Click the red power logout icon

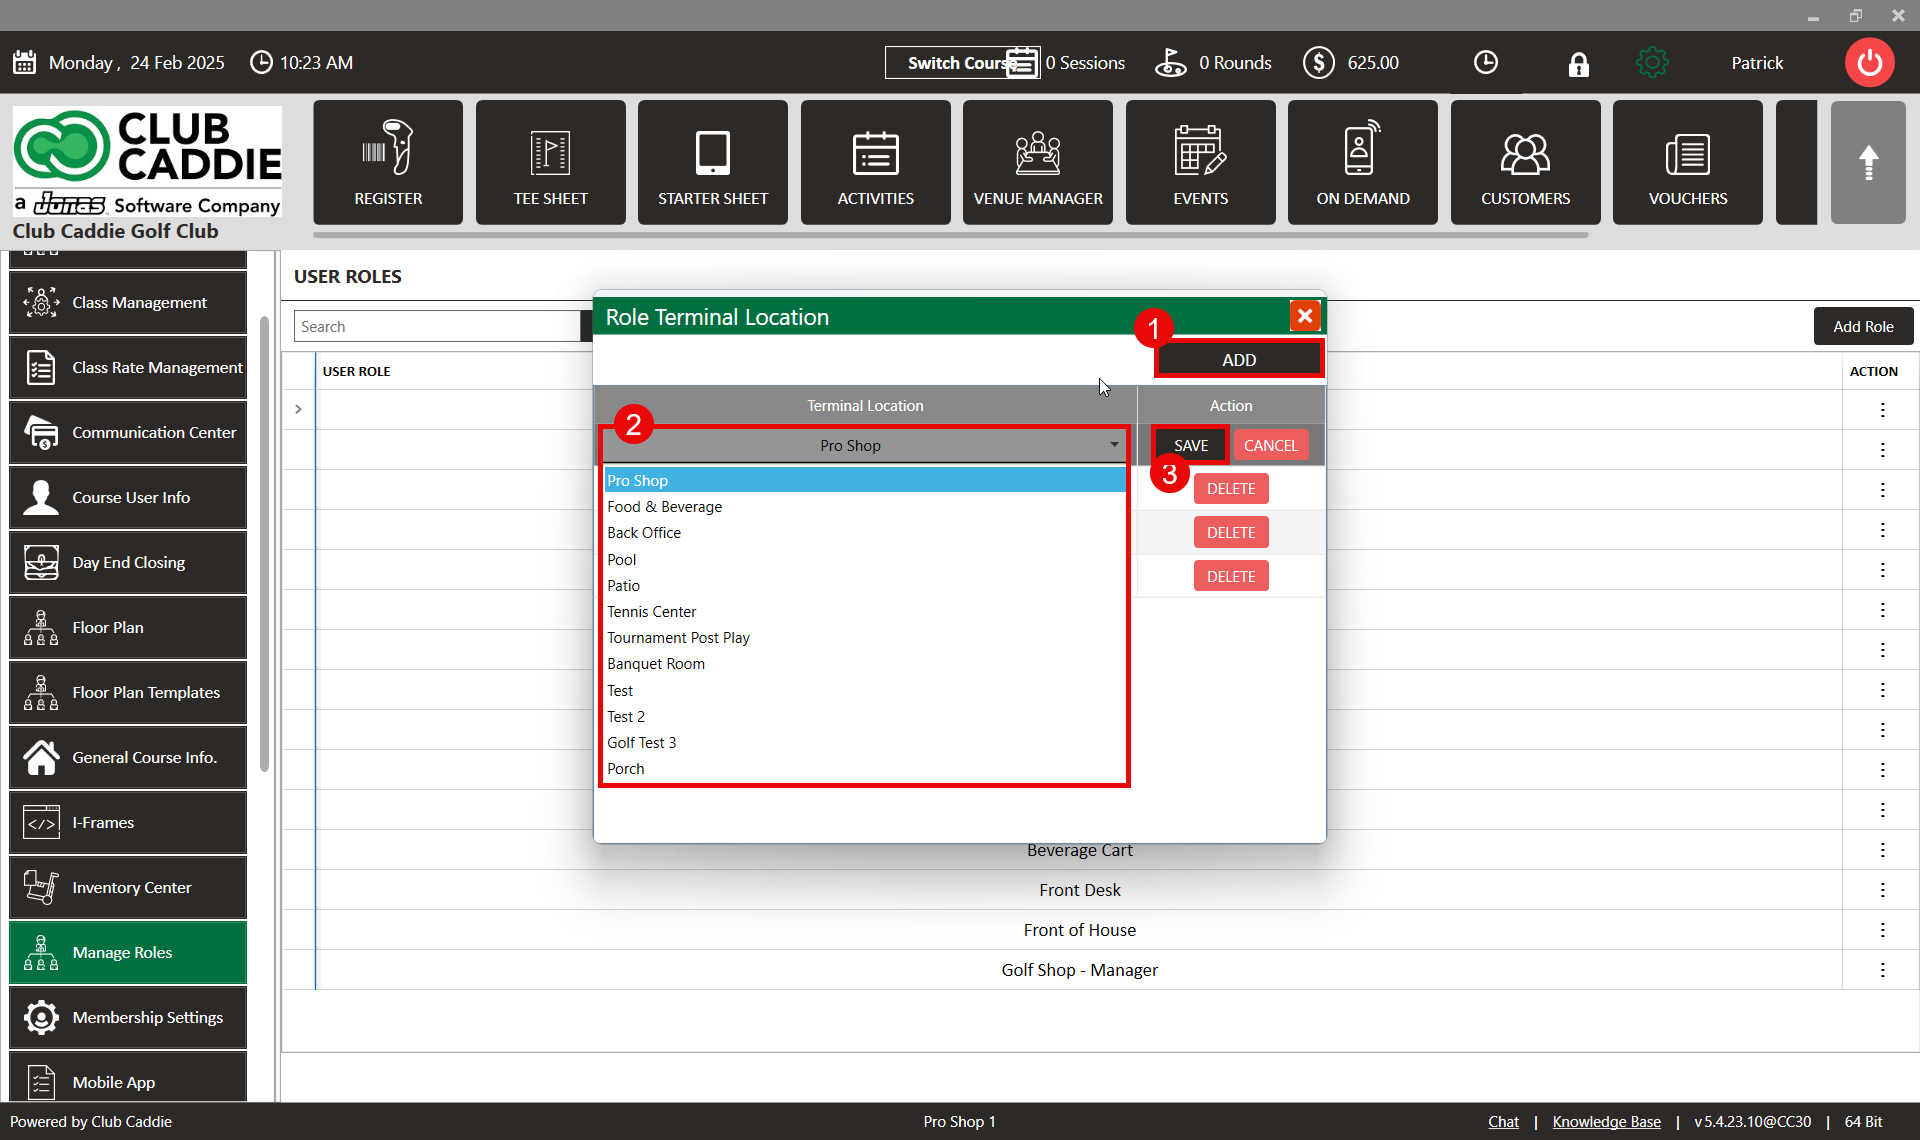click(x=1869, y=63)
